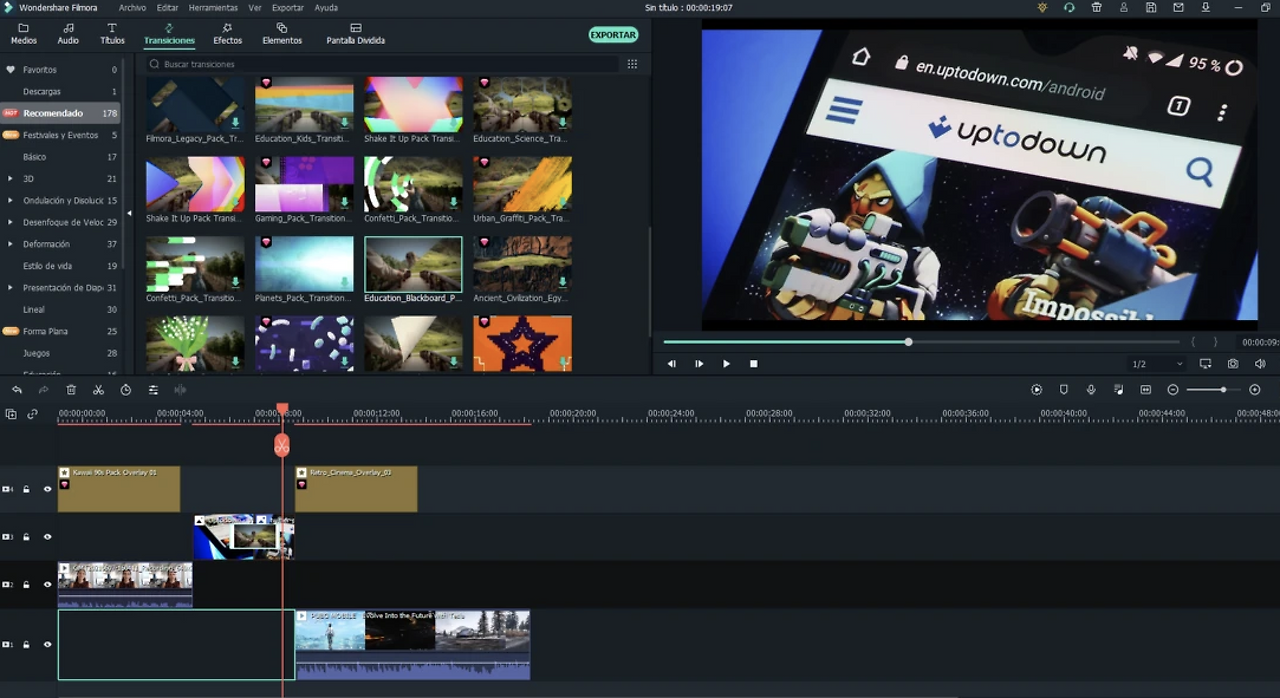Record voiceover with microphone icon
Screen dimensions: 1280x698
(x=1091, y=390)
